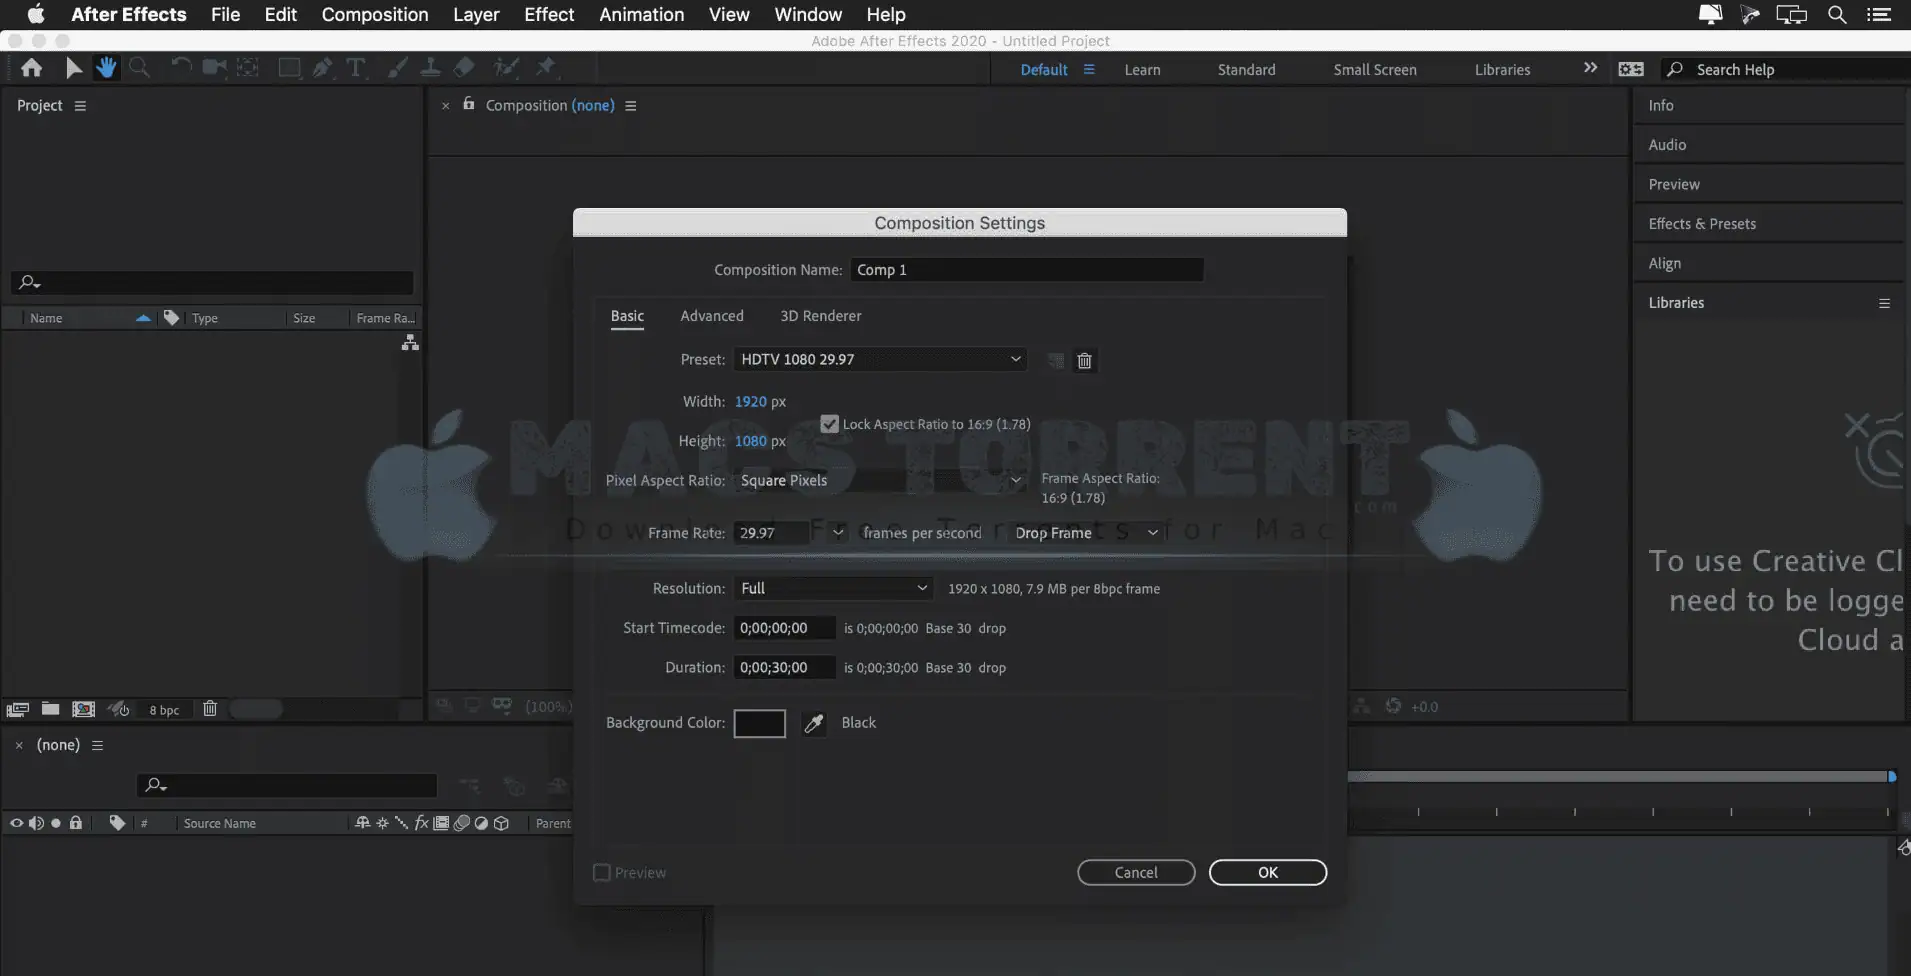Screen dimensions: 1911x976
Task: Select the Rectangle shape tool
Action: (289, 67)
